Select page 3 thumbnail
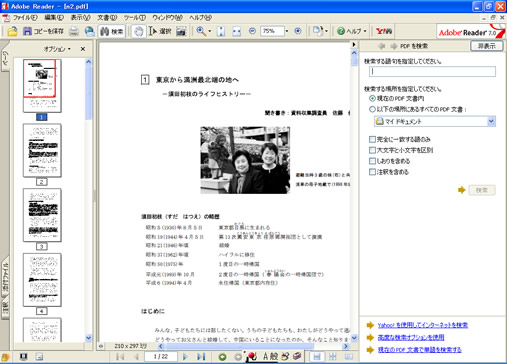 point(42,215)
